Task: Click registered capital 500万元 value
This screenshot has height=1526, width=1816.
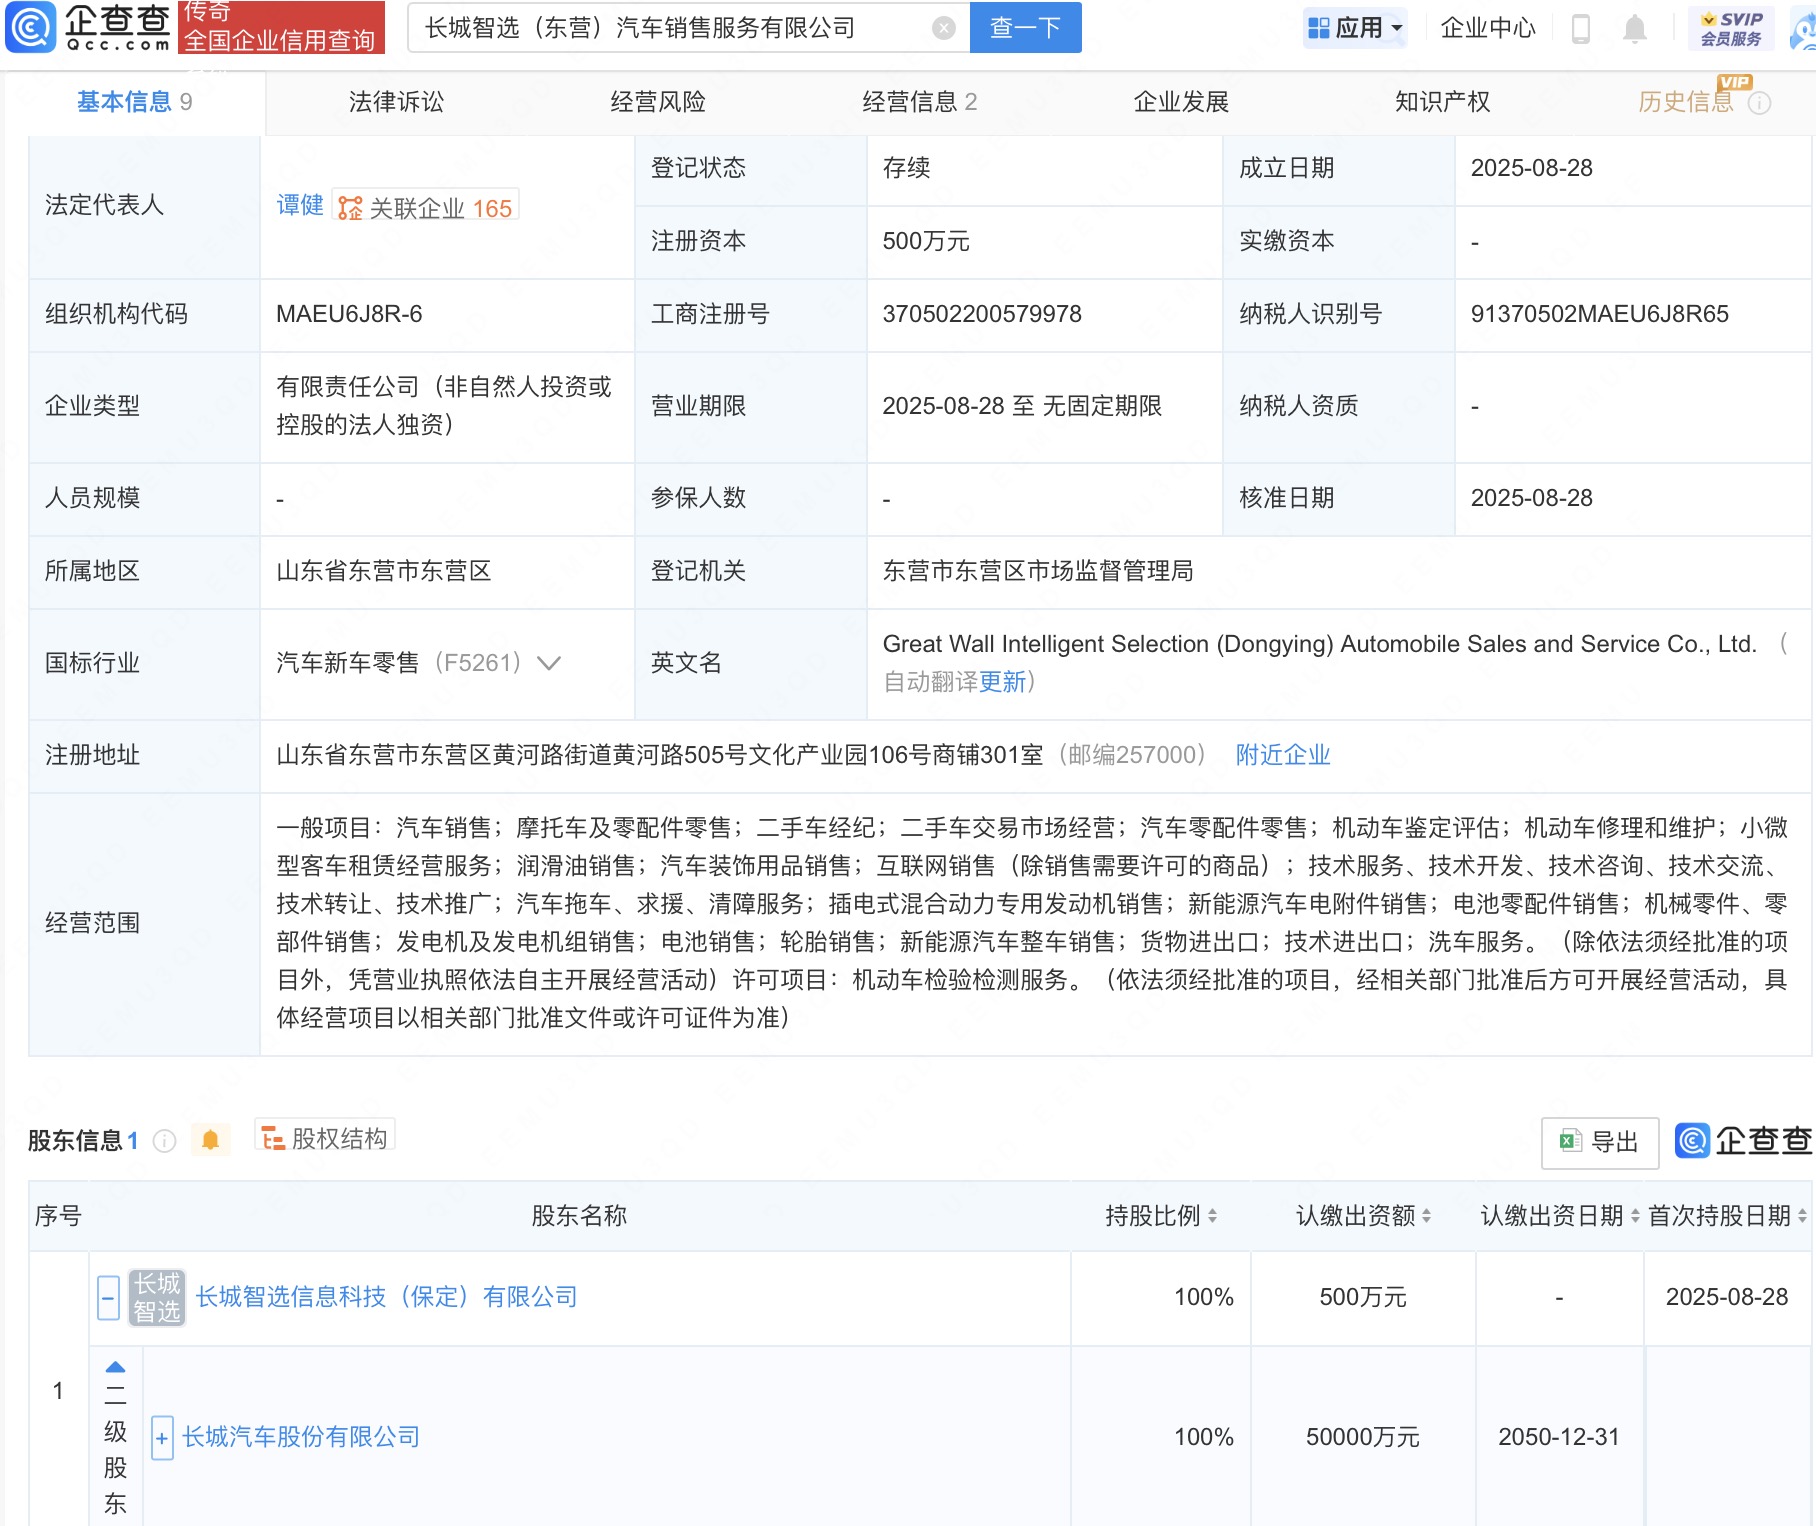Action: pyautogui.click(x=926, y=241)
